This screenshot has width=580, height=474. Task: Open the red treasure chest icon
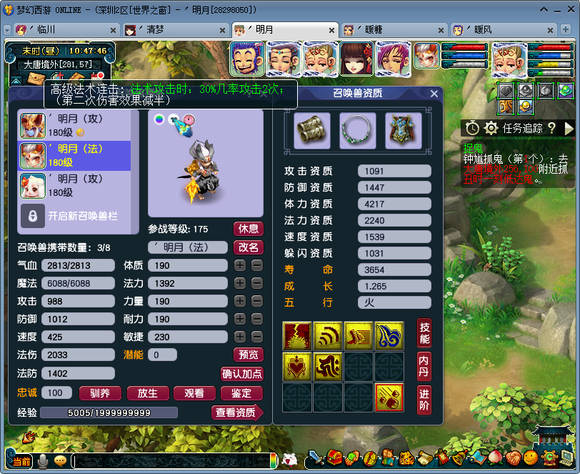click(x=334, y=457)
